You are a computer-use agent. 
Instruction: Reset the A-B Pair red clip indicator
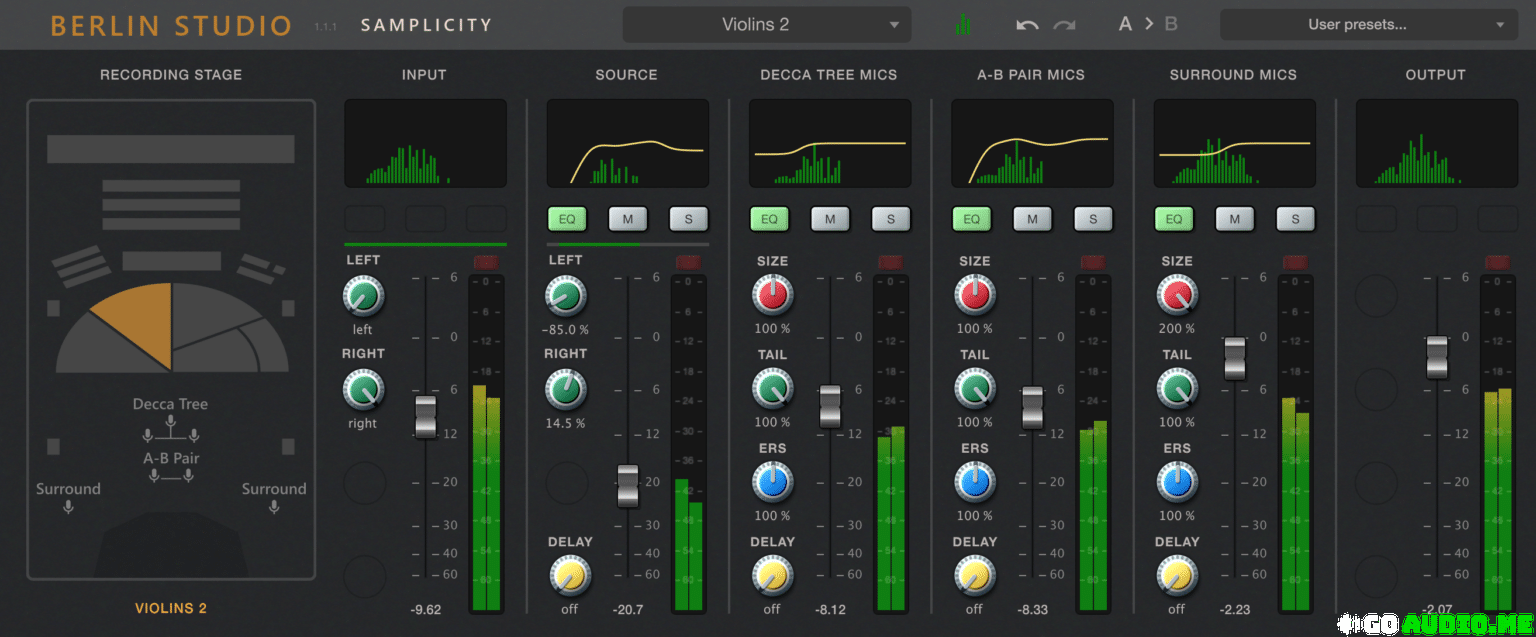click(1093, 262)
